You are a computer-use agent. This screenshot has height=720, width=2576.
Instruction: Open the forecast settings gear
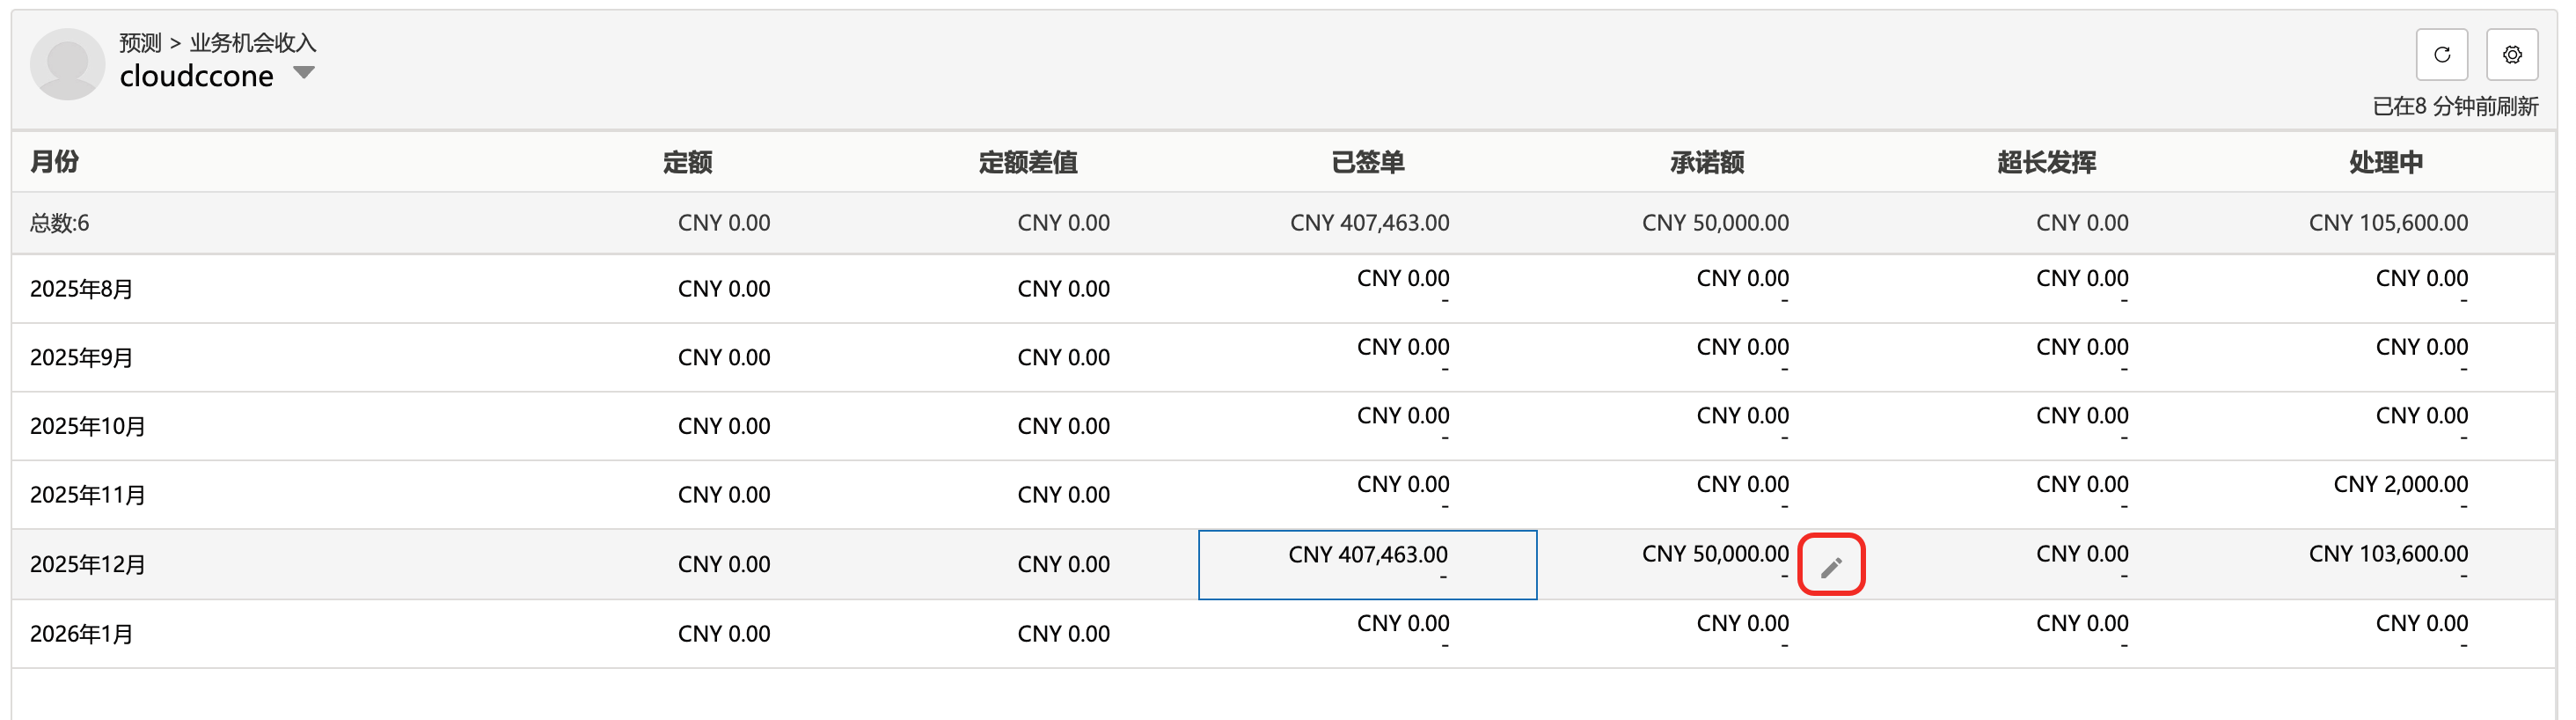(2511, 55)
